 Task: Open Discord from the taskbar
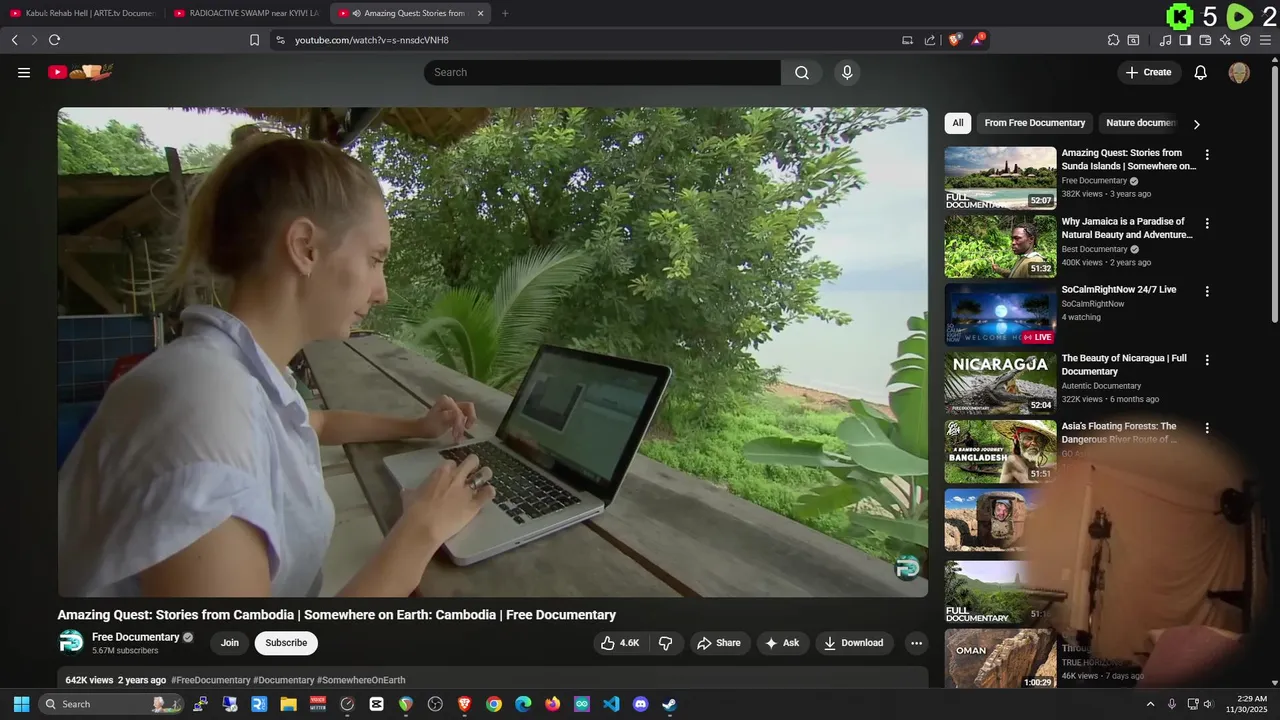(640, 704)
